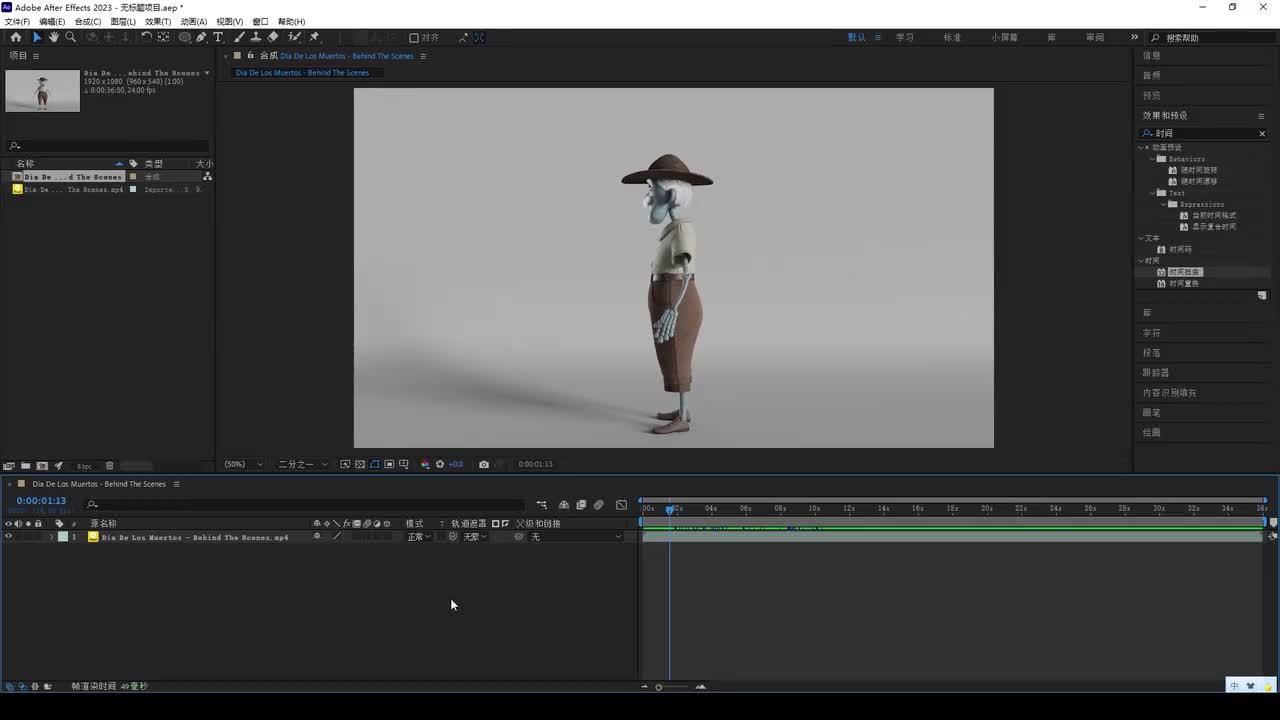Open the 50% magnification dropdown
The height and width of the screenshot is (720, 1280).
243,464
